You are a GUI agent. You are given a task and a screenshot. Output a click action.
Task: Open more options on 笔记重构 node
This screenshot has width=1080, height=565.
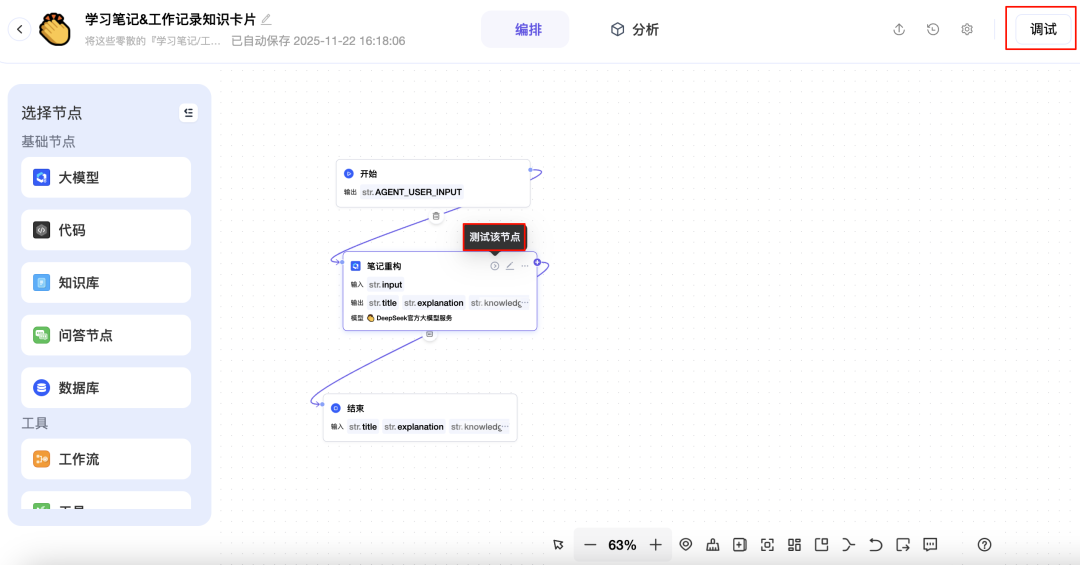(525, 266)
